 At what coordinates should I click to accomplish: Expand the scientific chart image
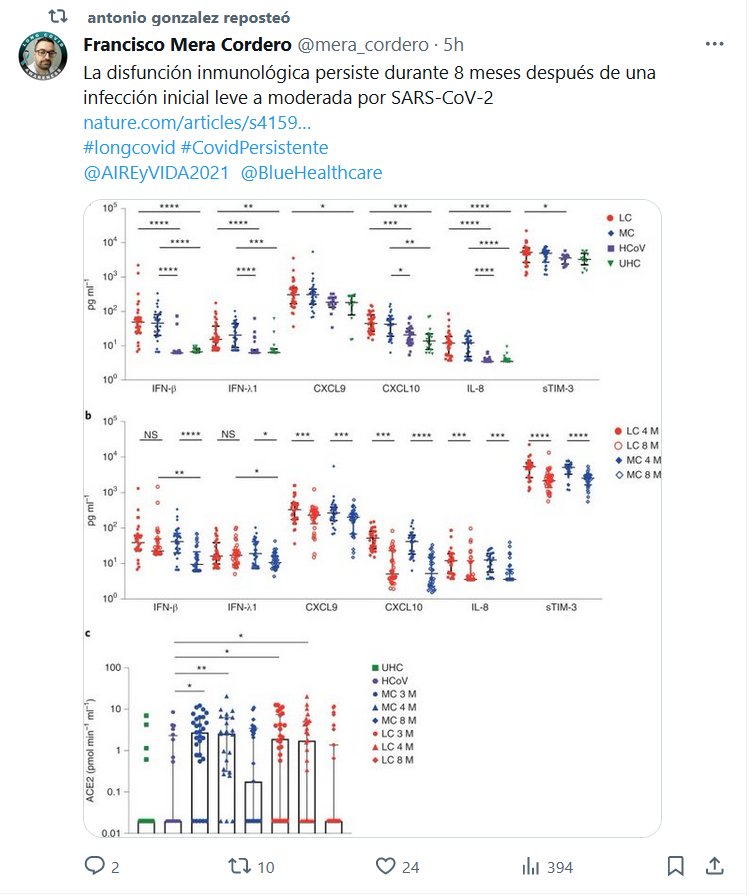pos(372,516)
